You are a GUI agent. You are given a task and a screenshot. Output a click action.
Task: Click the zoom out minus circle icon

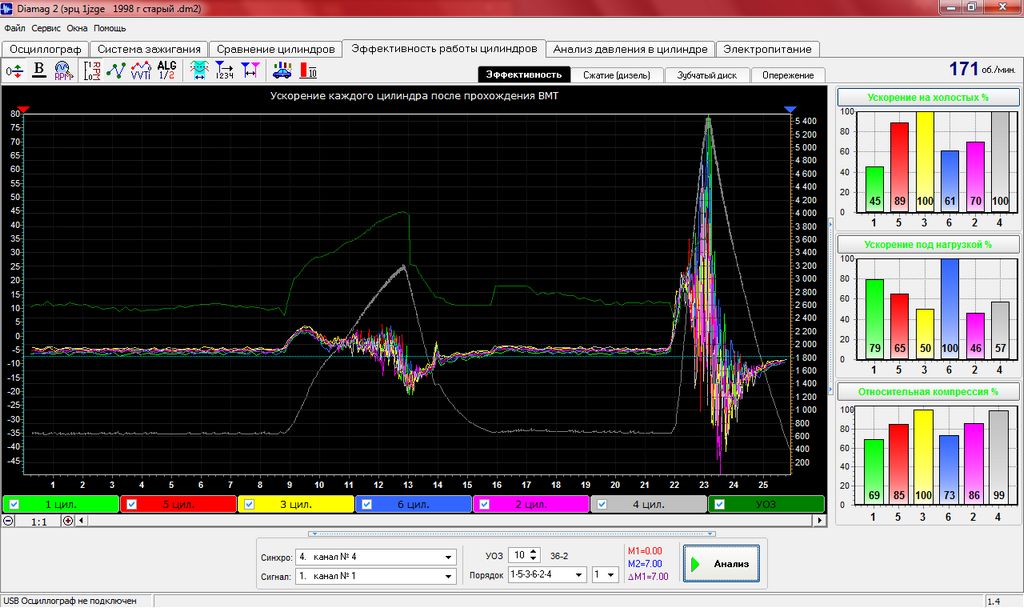(8, 521)
